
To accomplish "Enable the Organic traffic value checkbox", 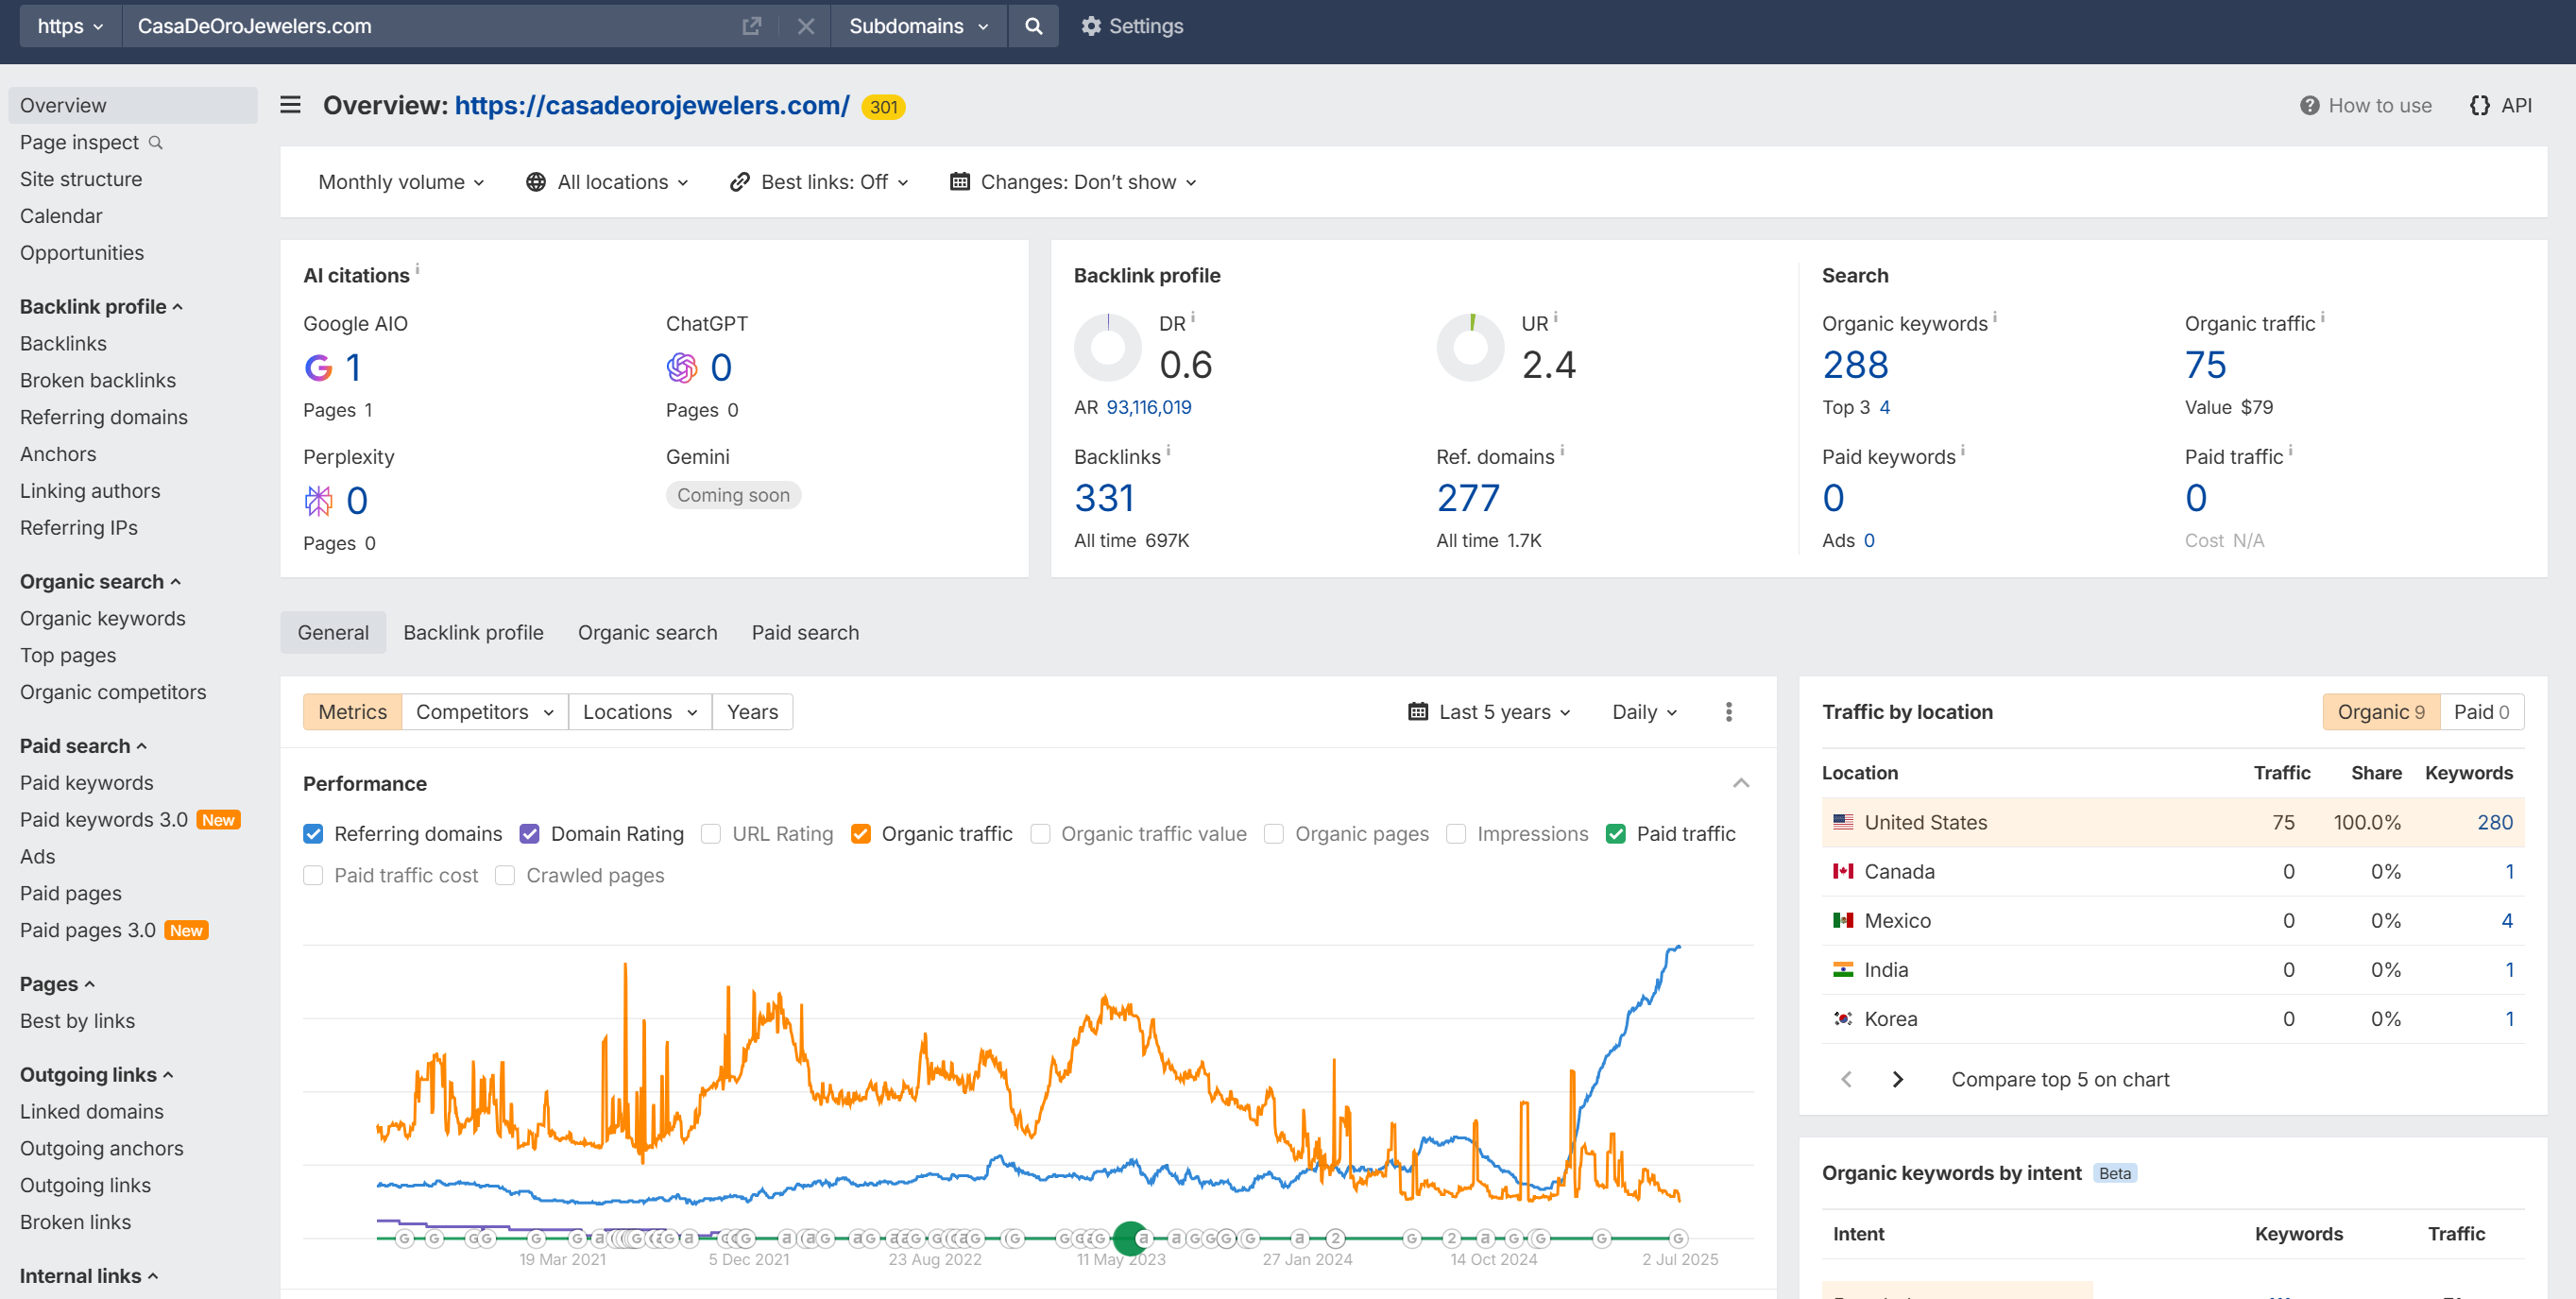I will 1040,834.
